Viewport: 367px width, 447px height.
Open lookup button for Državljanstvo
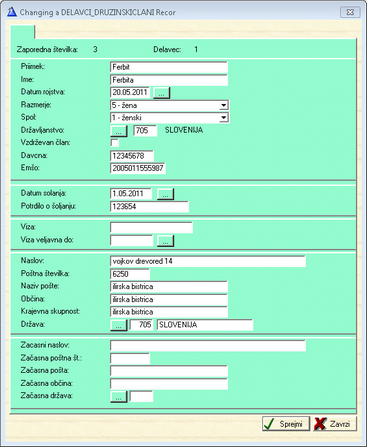[x=119, y=131]
